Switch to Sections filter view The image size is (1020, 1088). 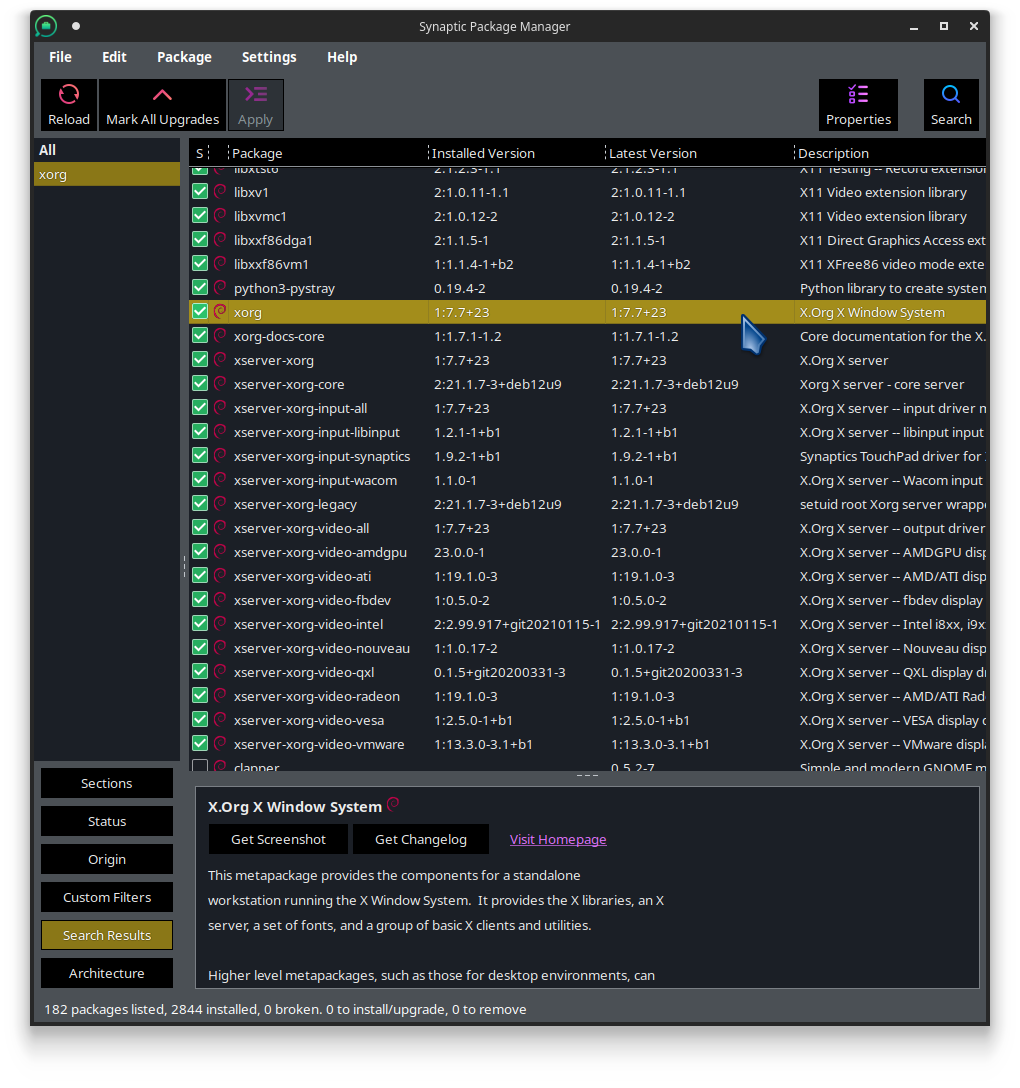point(107,783)
